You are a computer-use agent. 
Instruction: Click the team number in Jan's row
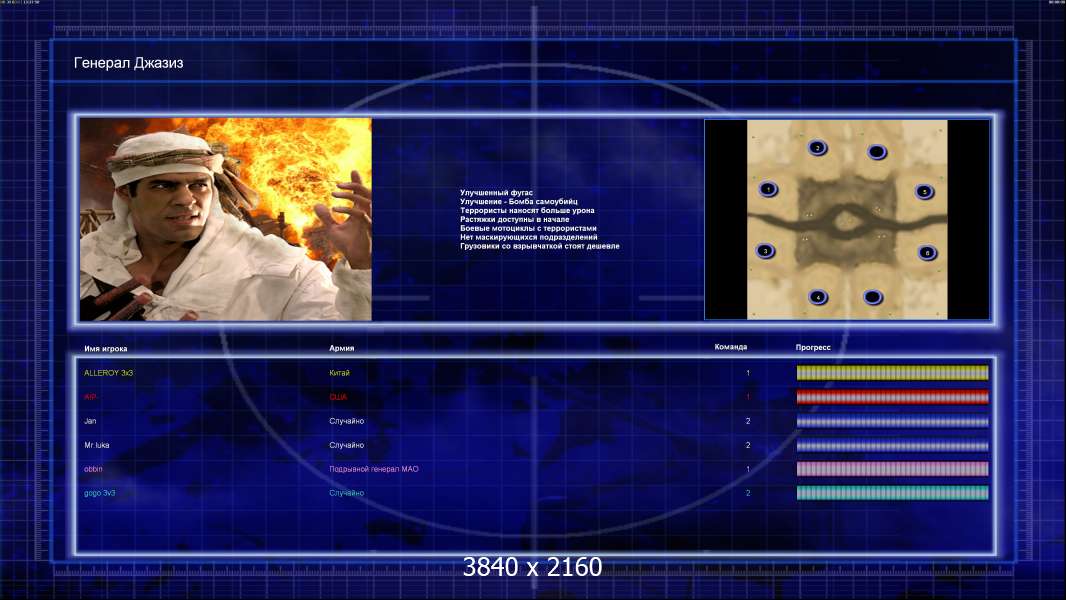pyautogui.click(x=748, y=421)
